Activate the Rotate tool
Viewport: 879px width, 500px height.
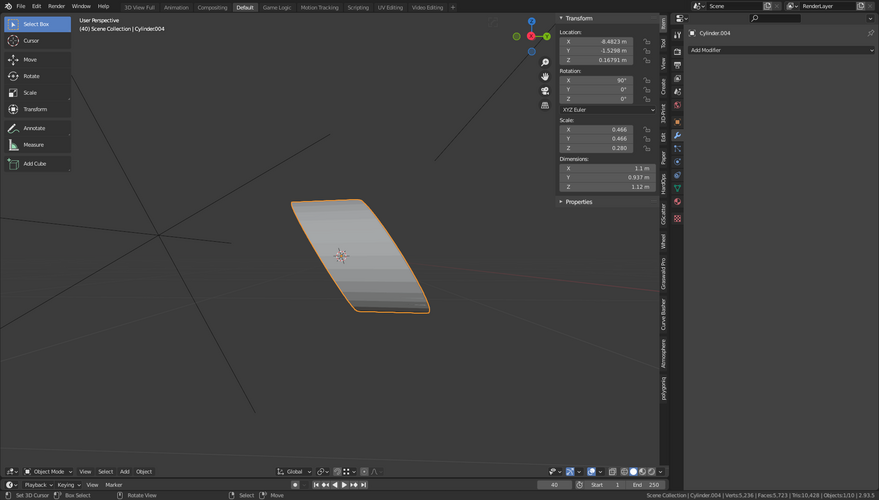pos(38,76)
